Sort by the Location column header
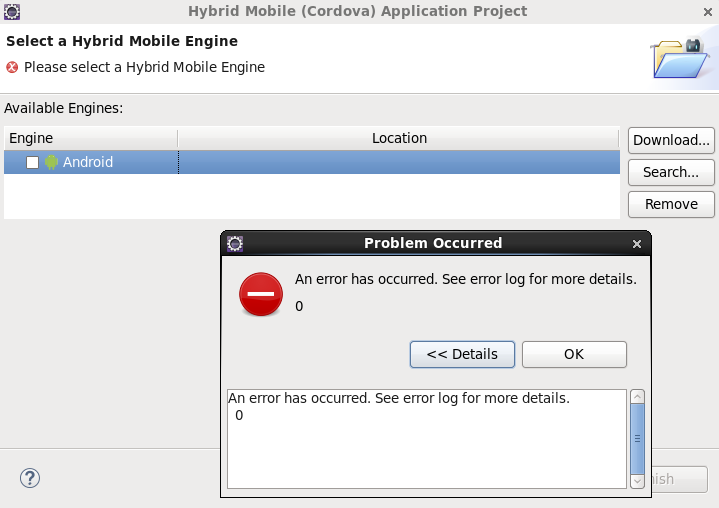 point(399,138)
